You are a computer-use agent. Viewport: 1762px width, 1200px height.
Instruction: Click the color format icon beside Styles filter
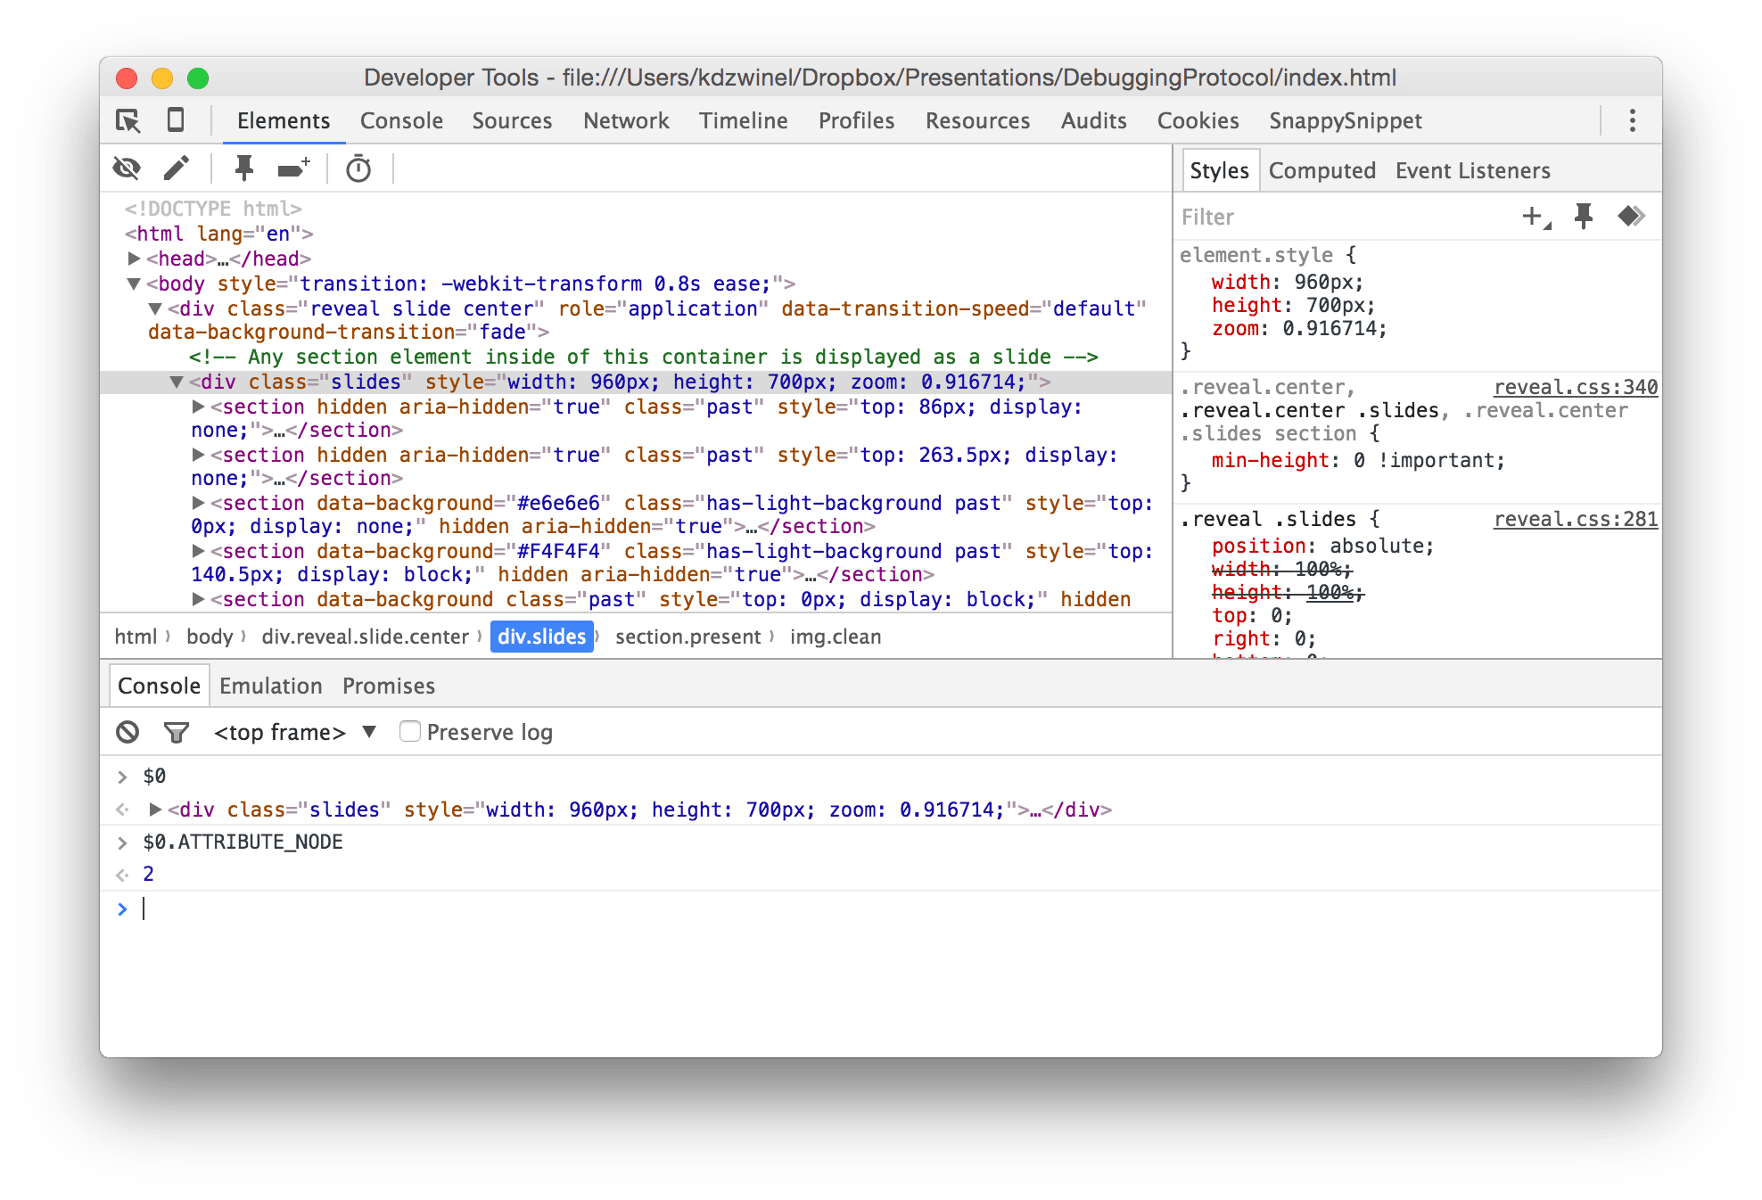pos(1631,216)
